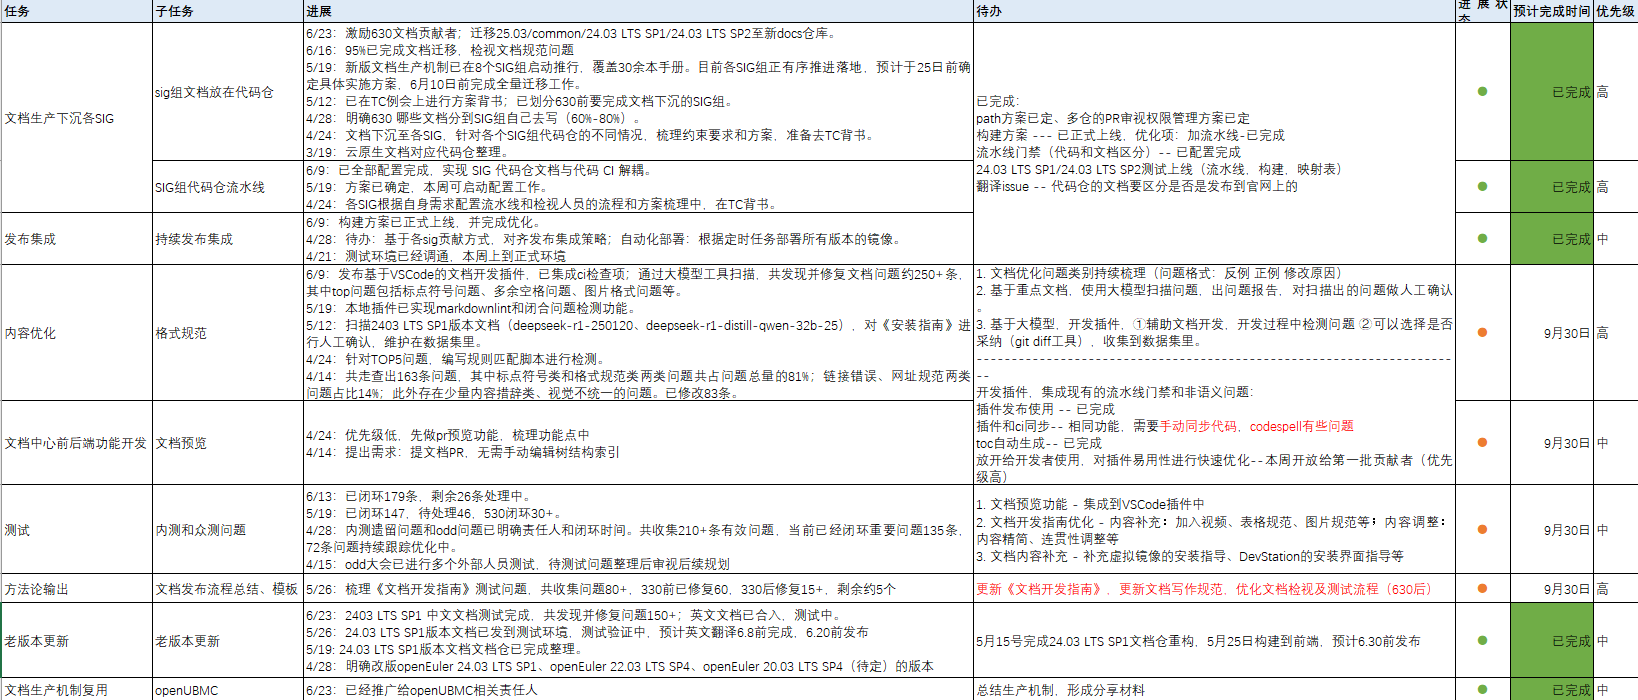
Task: Select the 预计完成时间 header cell
Action: [1551, 11]
